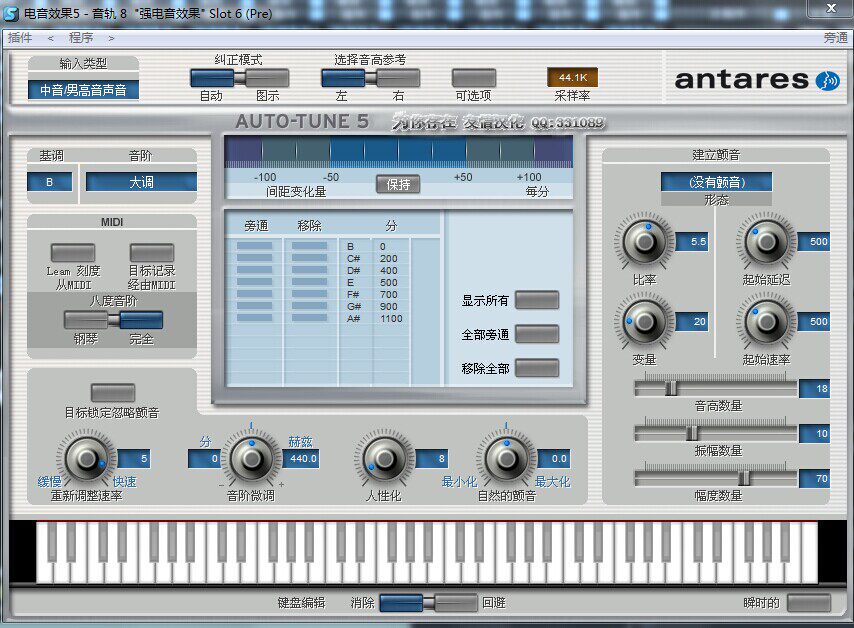Click the 显示所有 (show all) button

(x=537, y=300)
